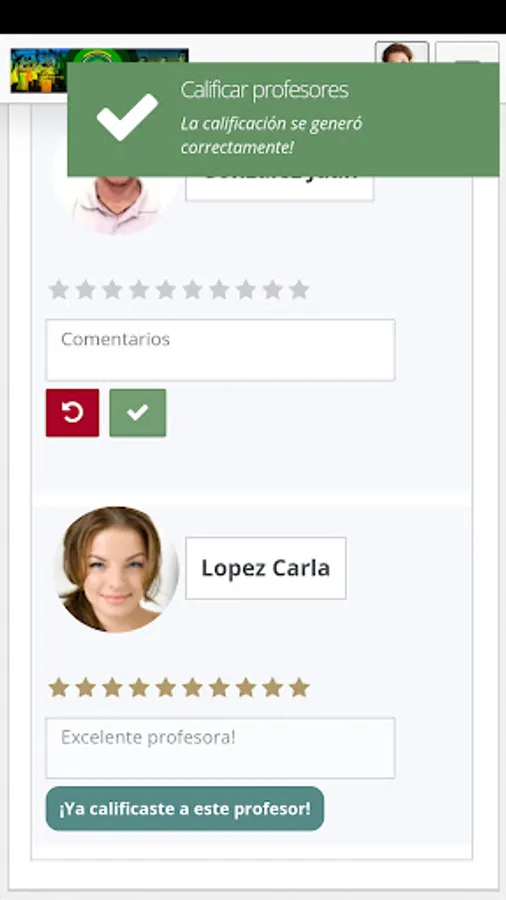Click the red reset rating icon button
The width and height of the screenshot is (506, 900).
pyautogui.click(x=72, y=413)
